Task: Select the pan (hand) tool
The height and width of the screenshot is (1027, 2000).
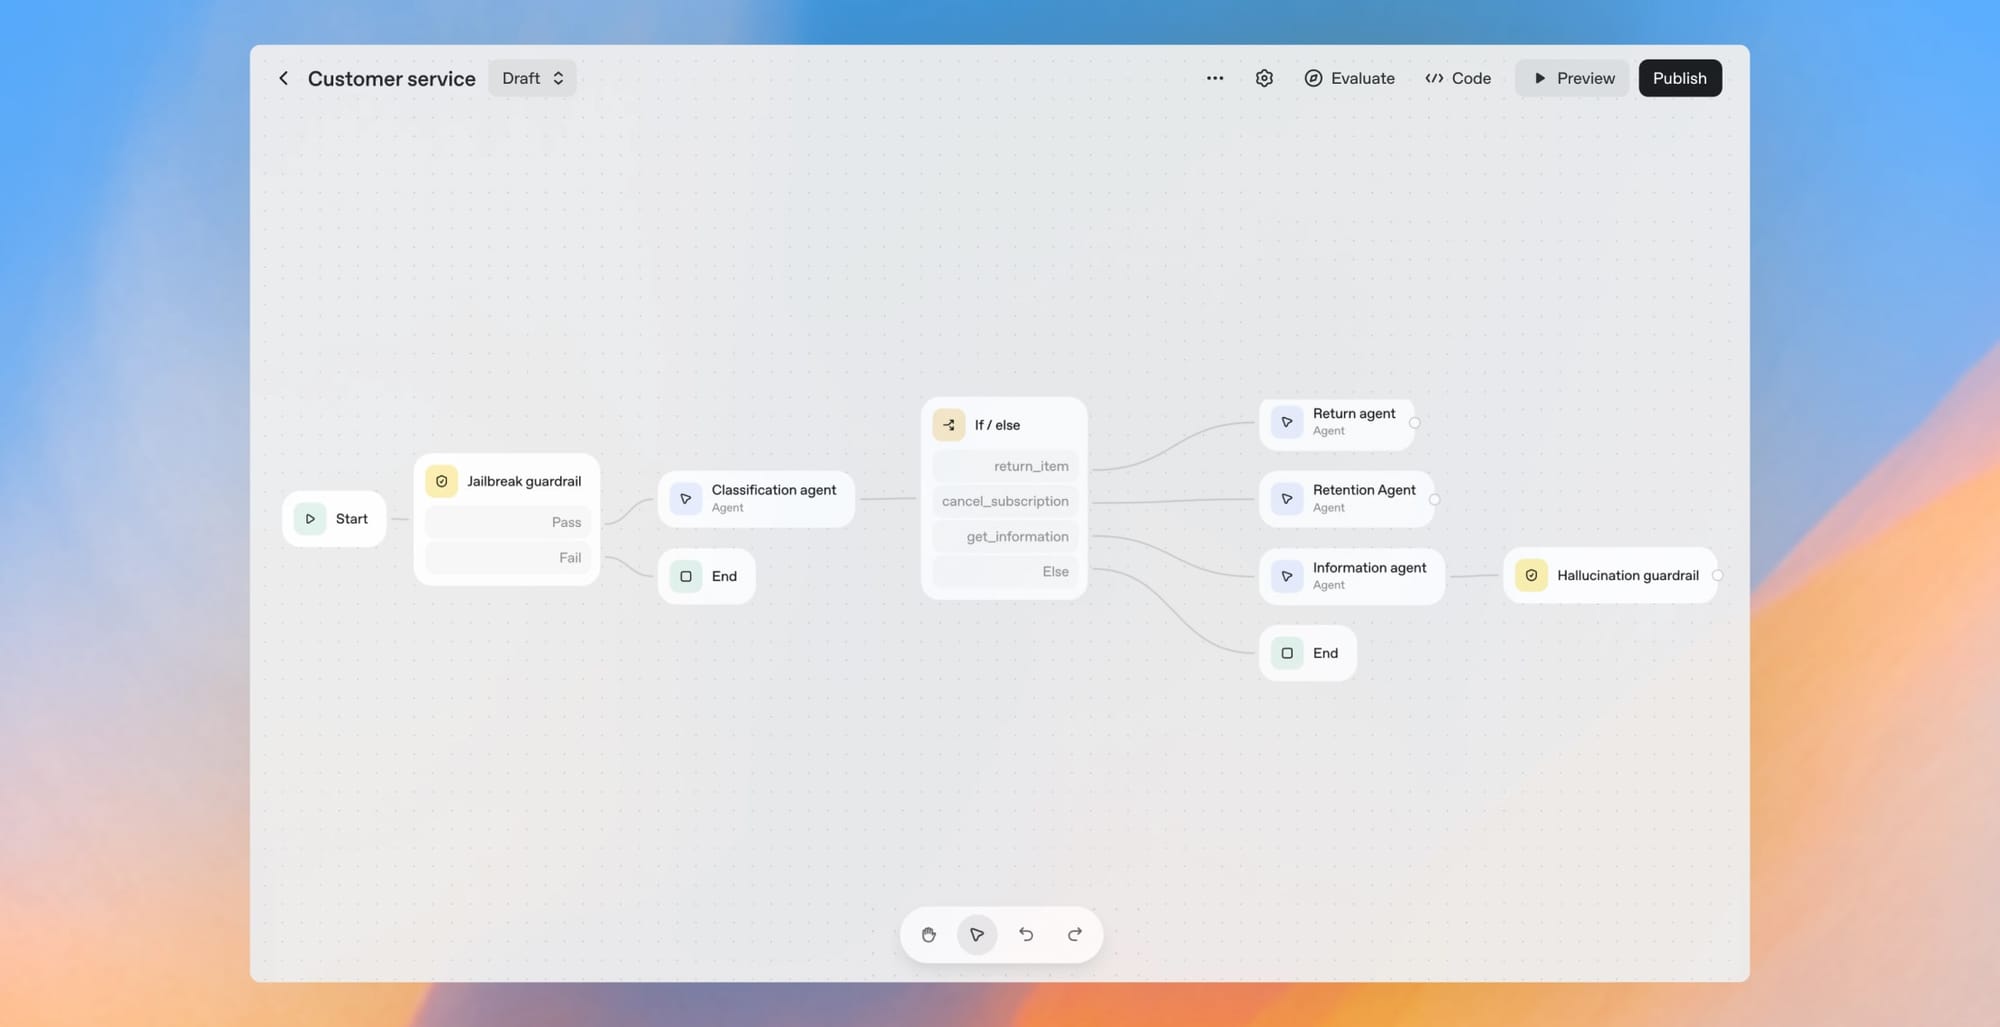Action: (928, 935)
